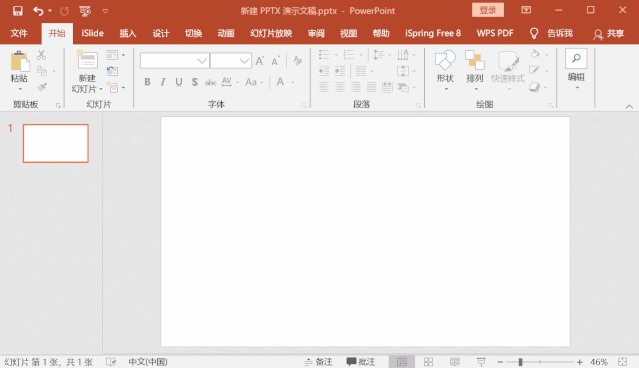The height and width of the screenshot is (368, 639).
Task: Click Decrease Font Size icon
Action: [275, 61]
